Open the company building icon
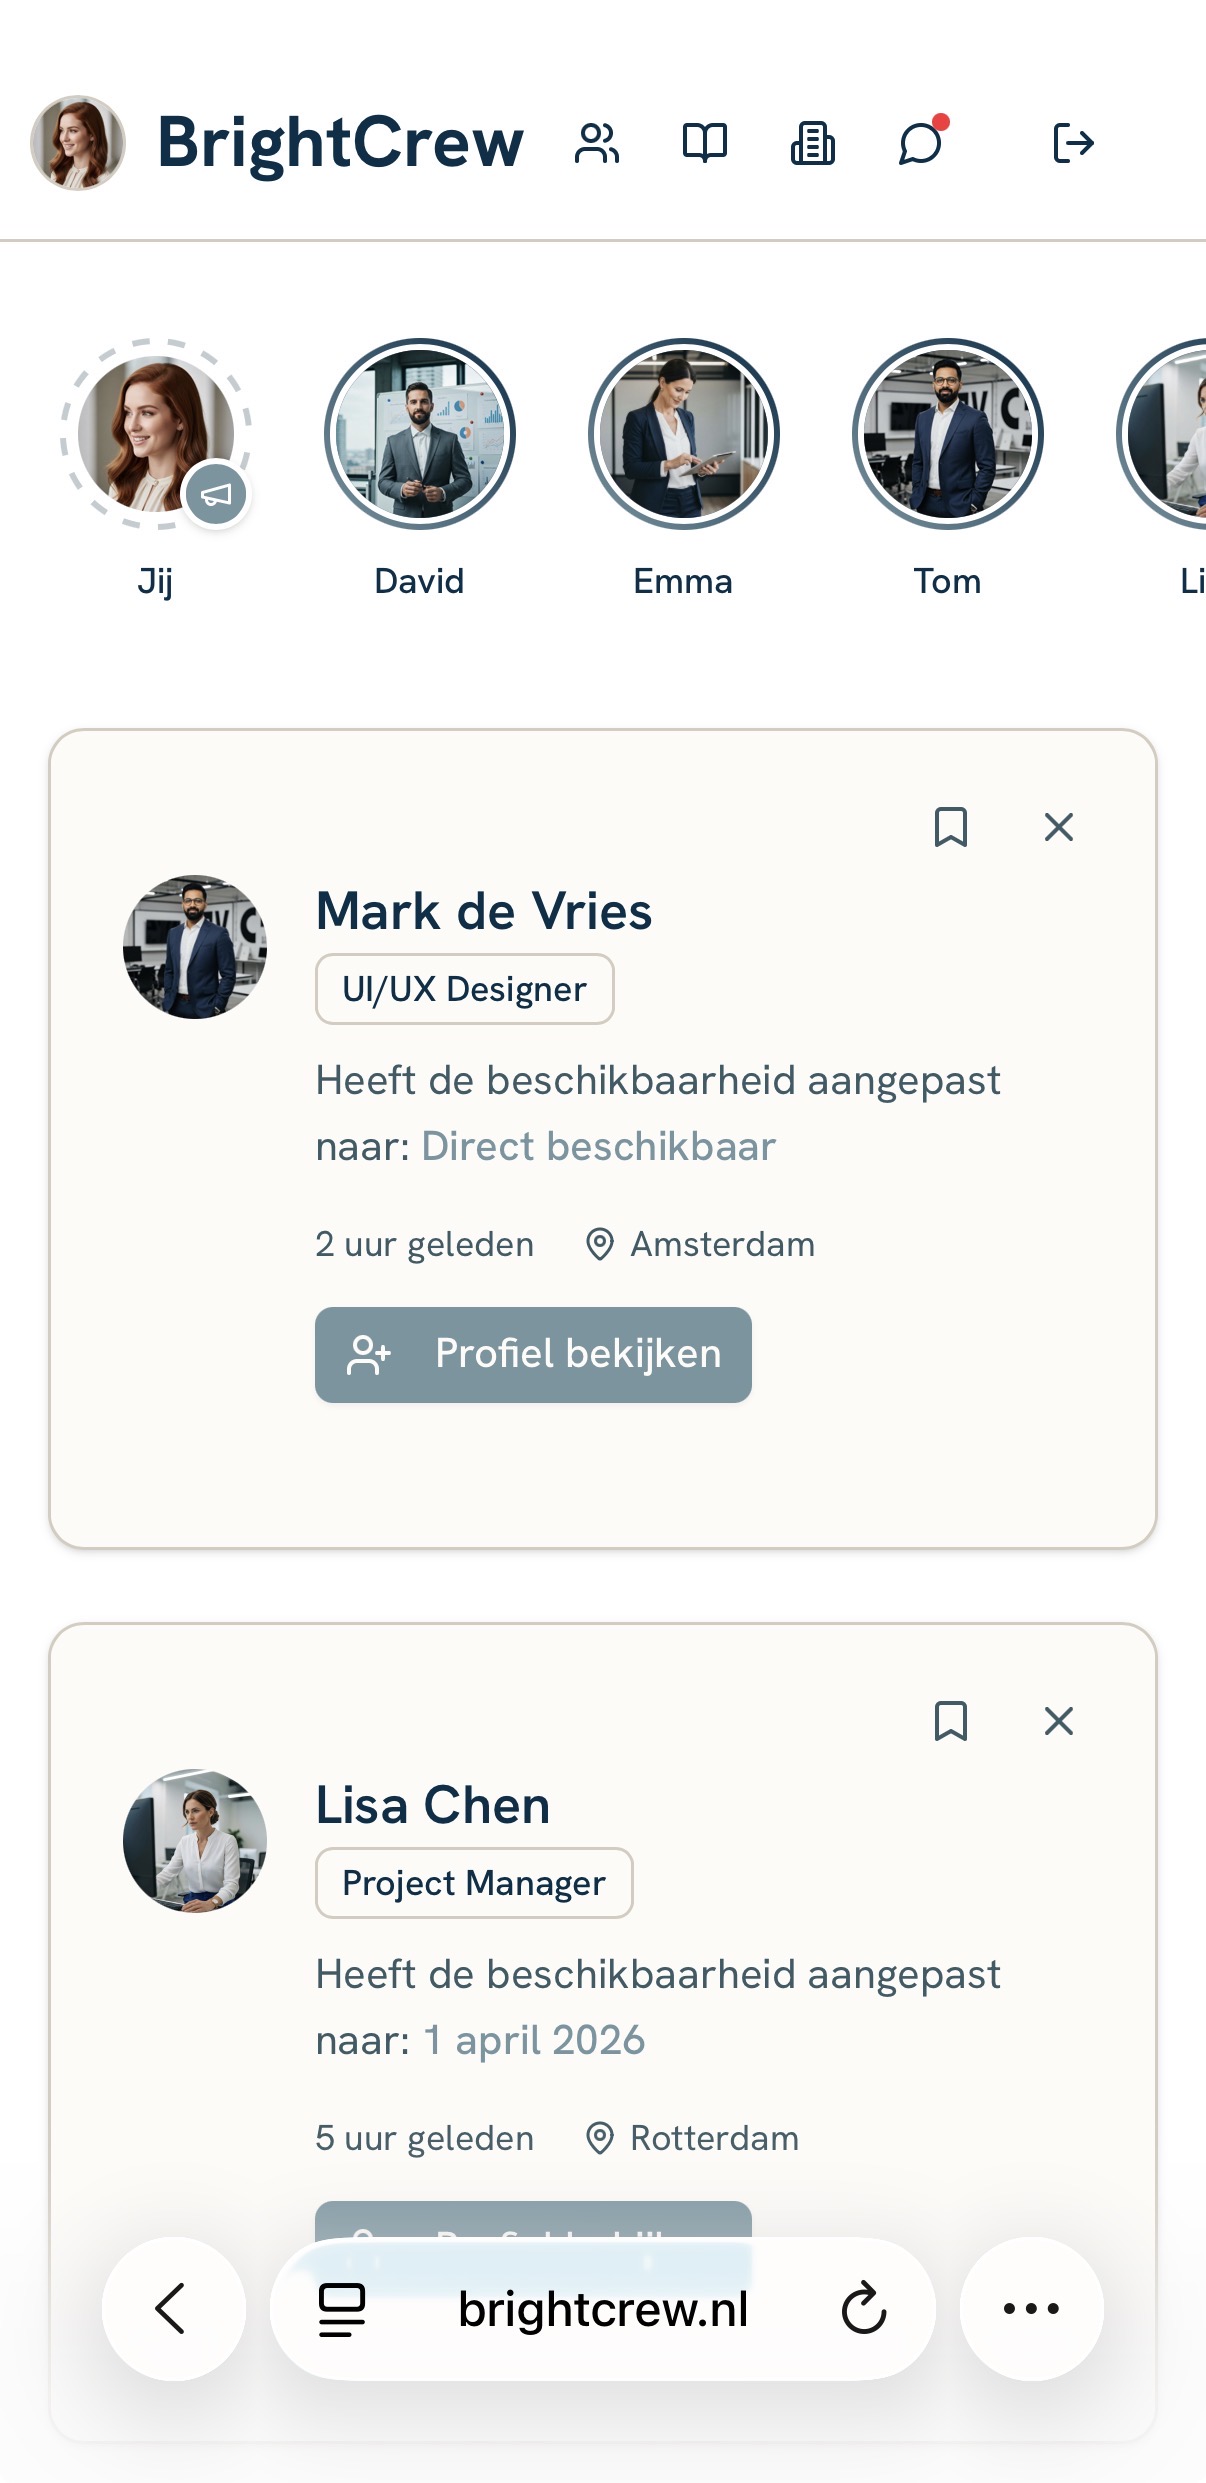Image resolution: width=1206 pixels, height=2483 pixels. (x=813, y=143)
